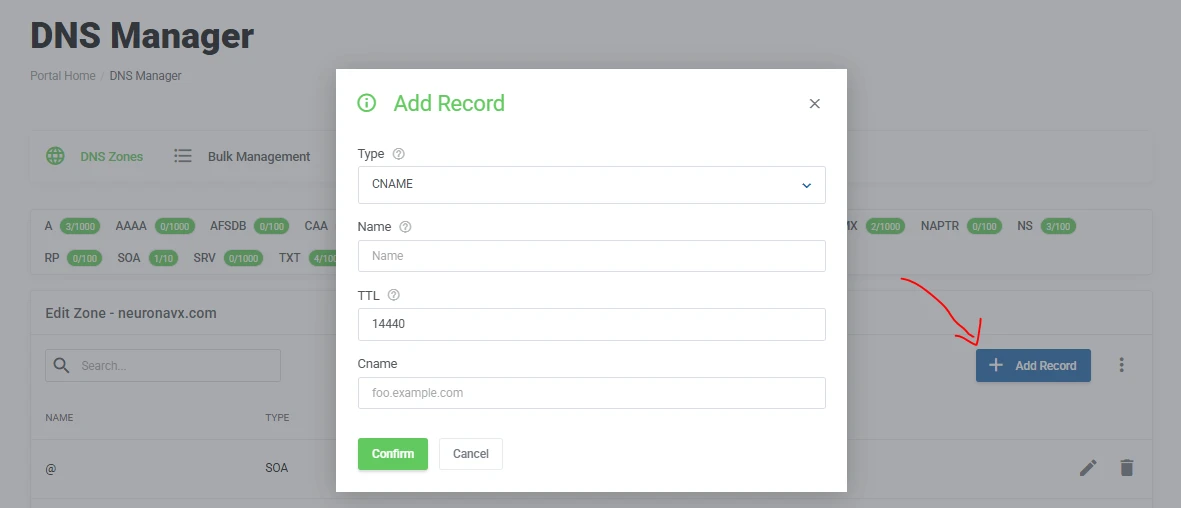Click Edit Zone - neuronavx.com heading
The width and height of the screenshot is (1181, 508).
[x=131, y=313]
